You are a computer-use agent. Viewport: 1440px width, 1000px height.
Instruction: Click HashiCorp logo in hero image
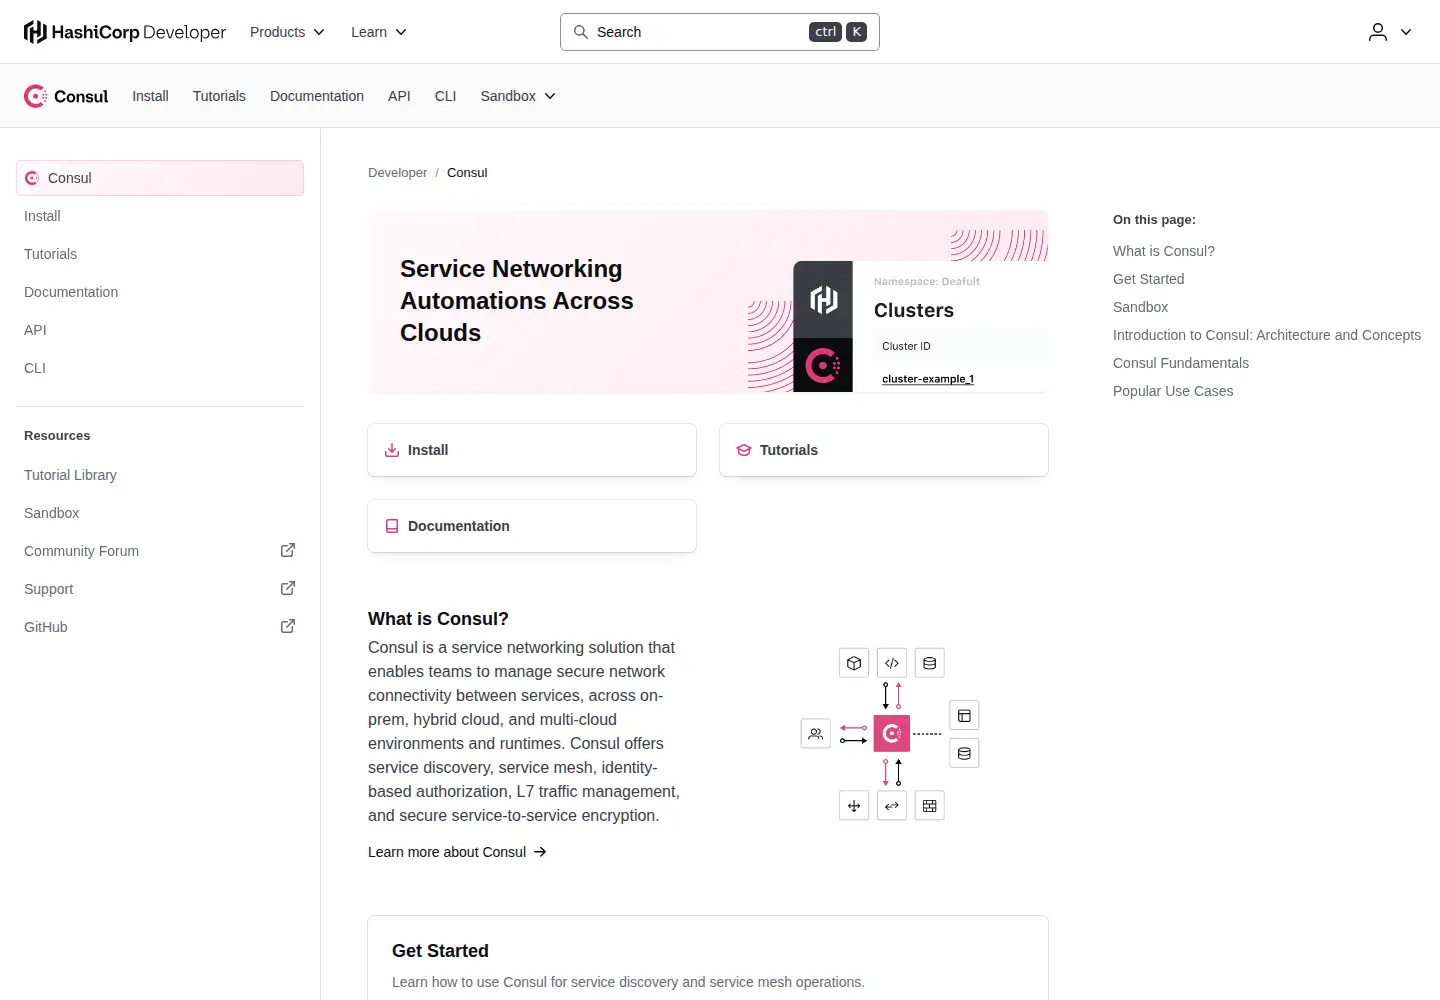pos(823,299)
